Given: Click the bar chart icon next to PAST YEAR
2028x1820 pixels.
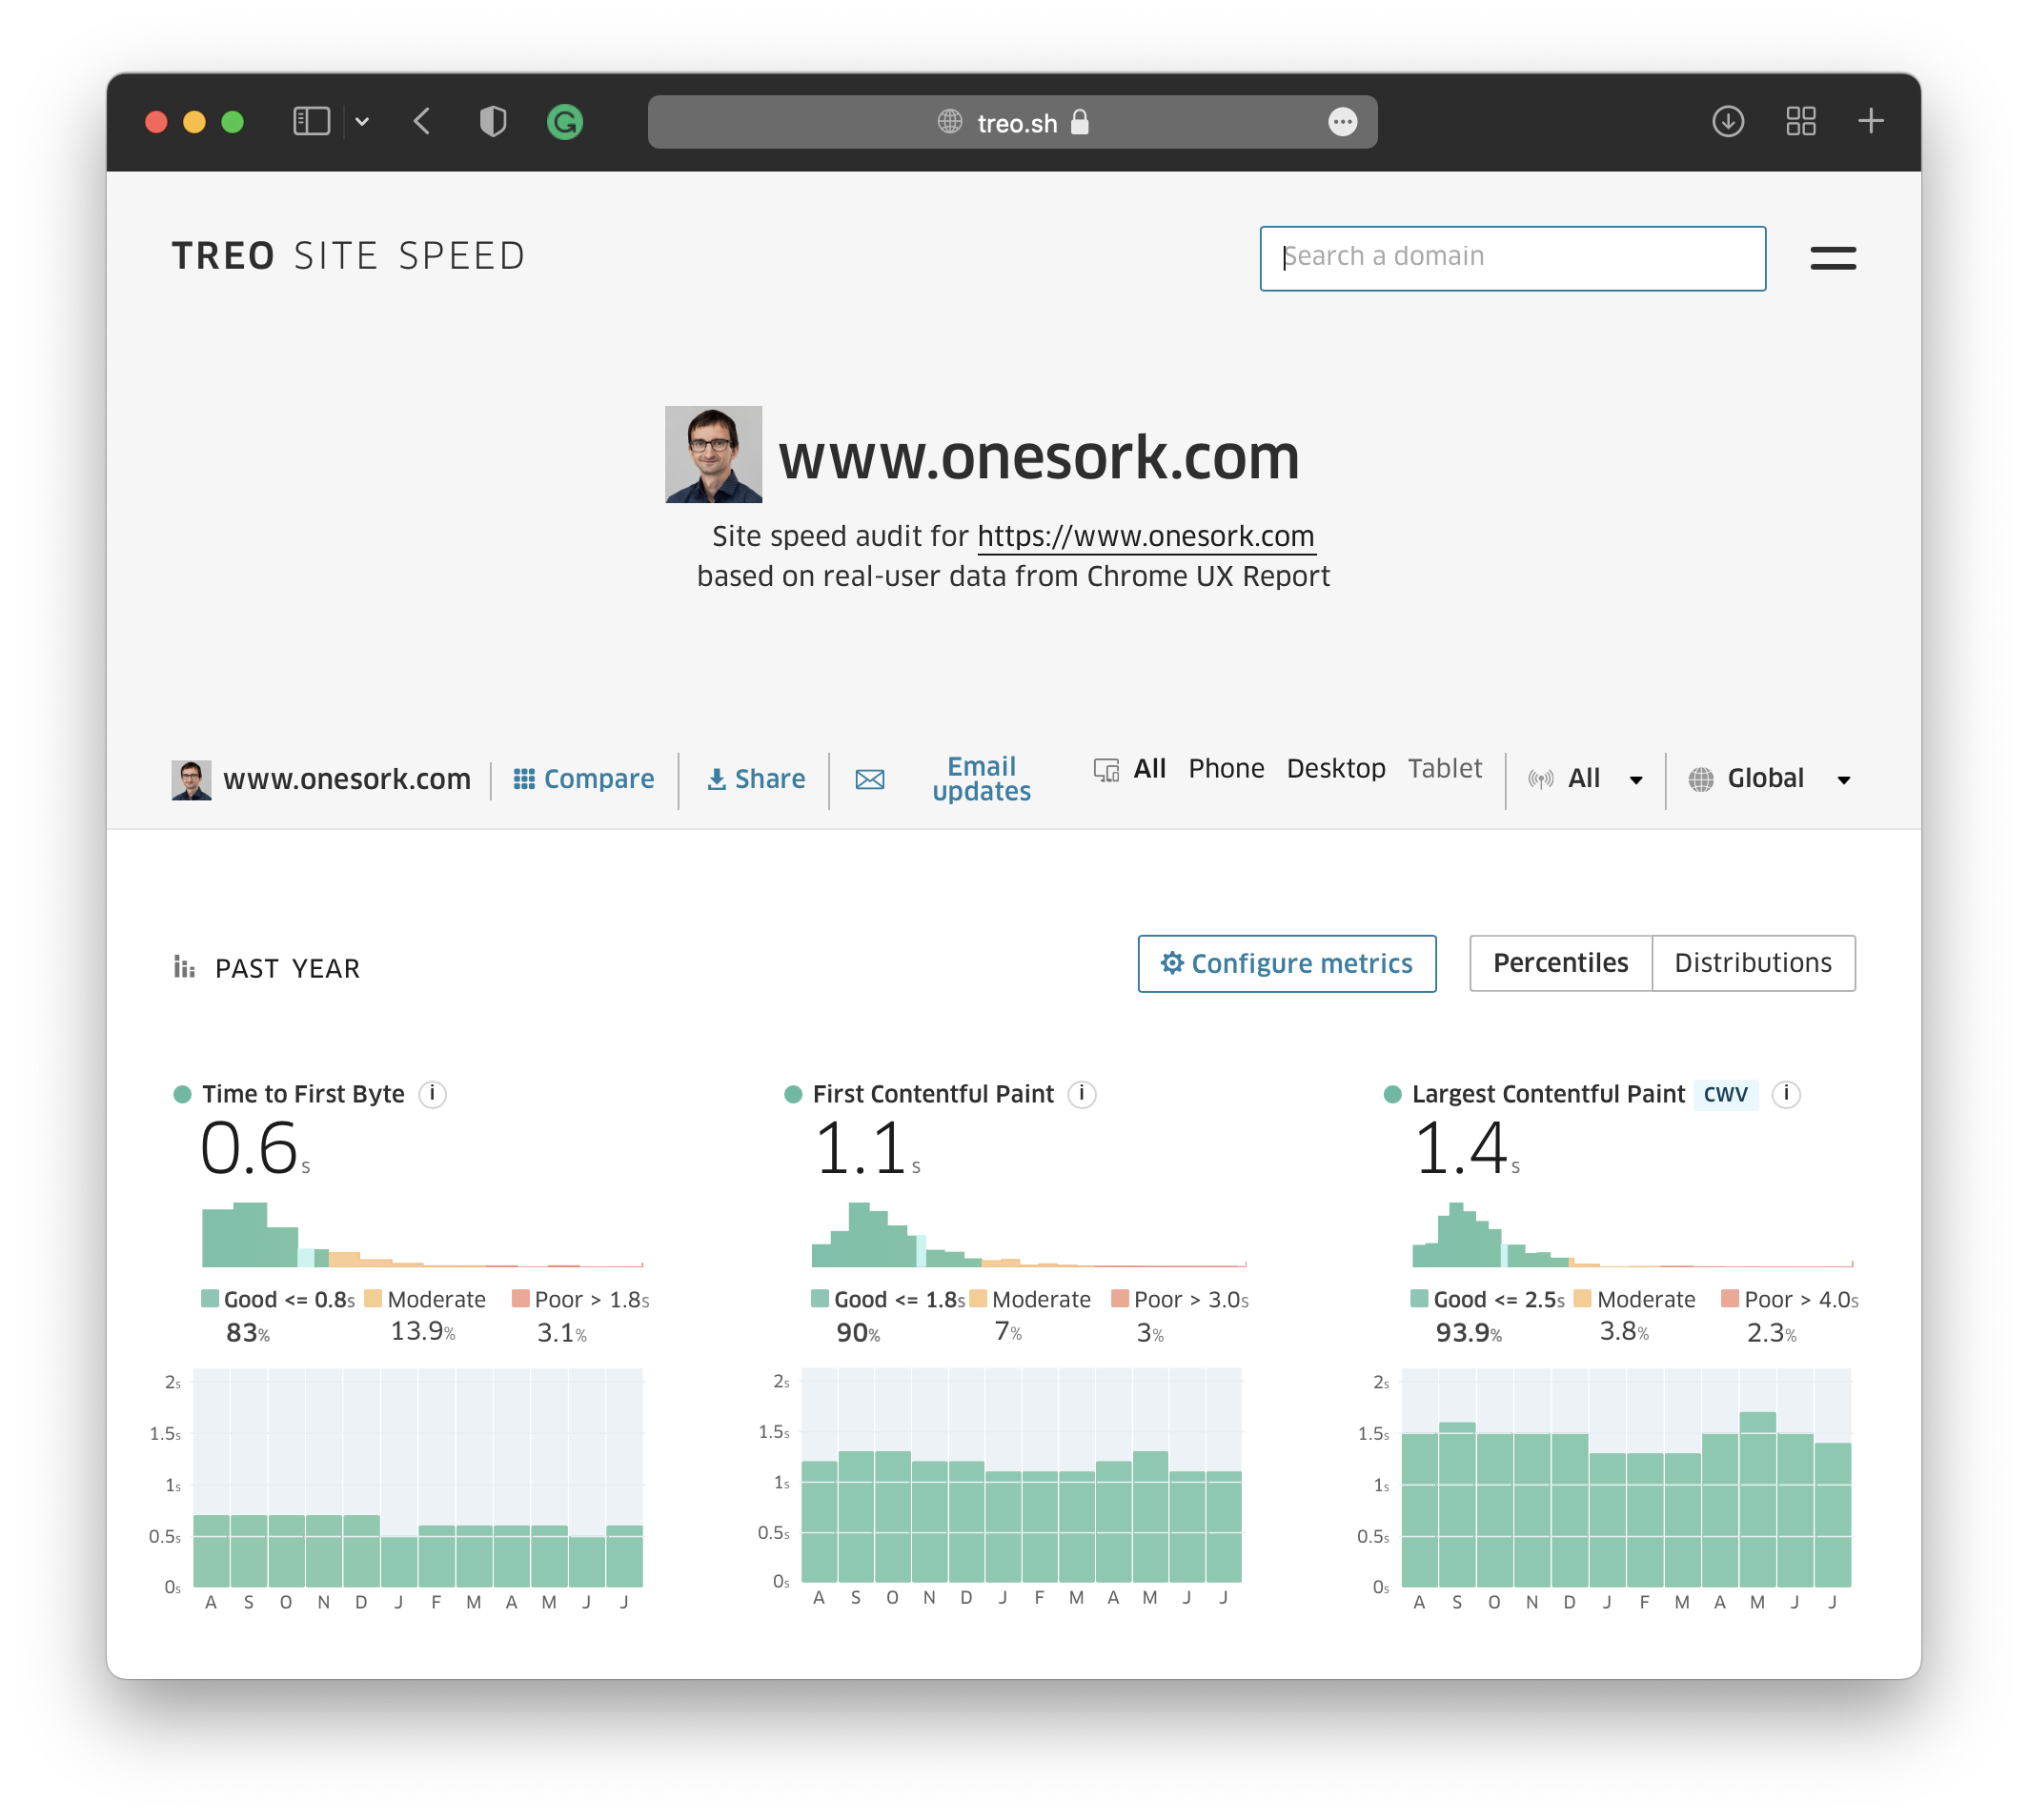Looking at the screenshot, I should 184,967.
